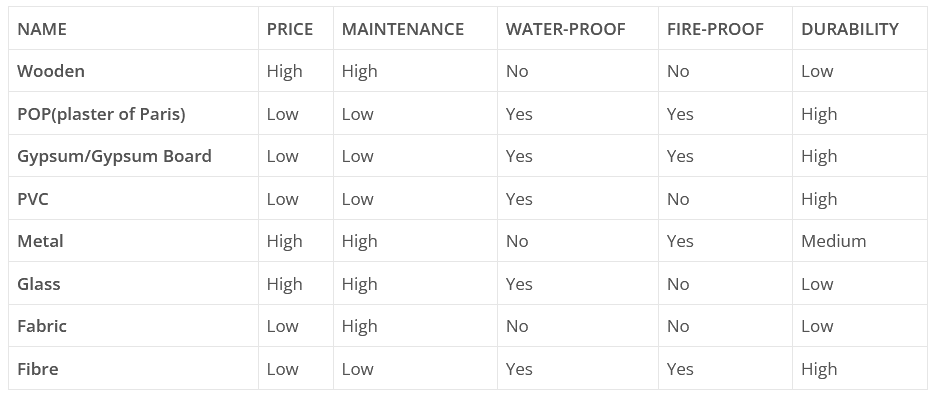Select the PVC row name

(x=33, y=199)
